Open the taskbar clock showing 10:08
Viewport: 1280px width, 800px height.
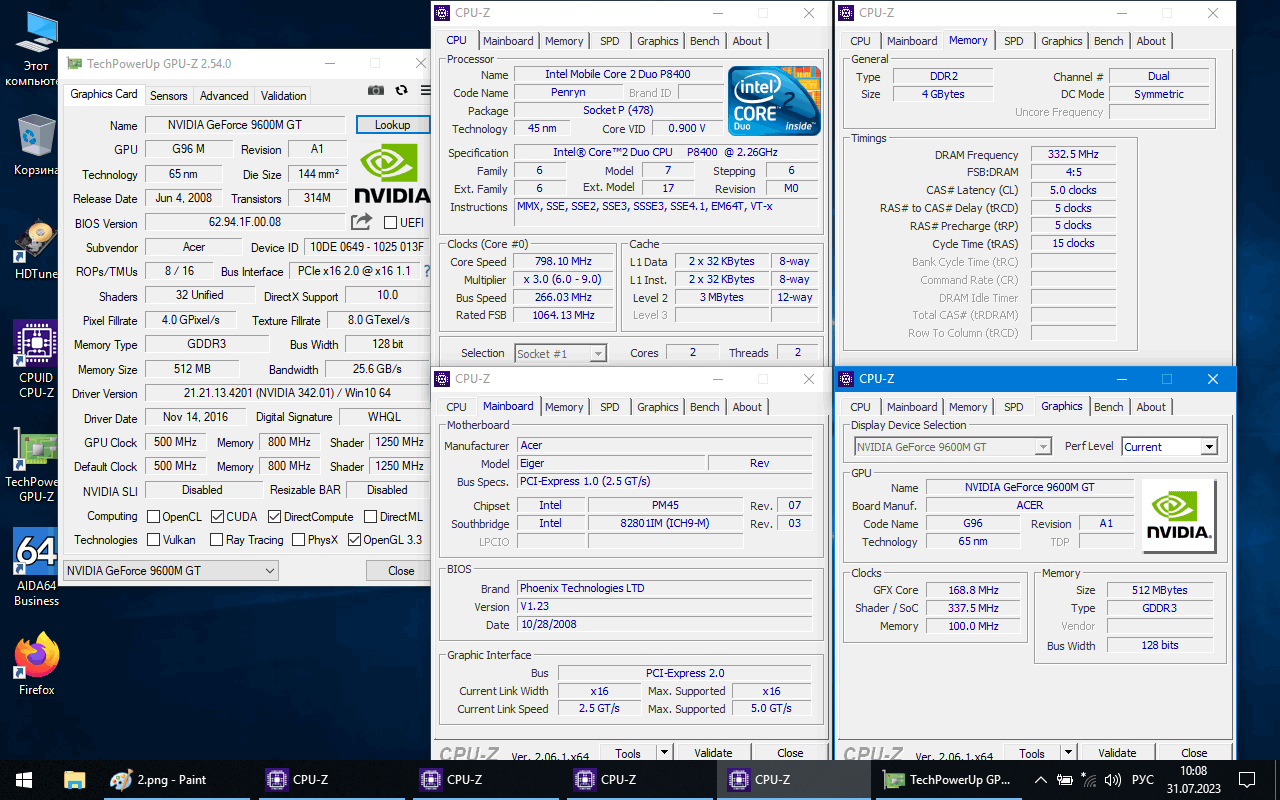[1193, 780]
